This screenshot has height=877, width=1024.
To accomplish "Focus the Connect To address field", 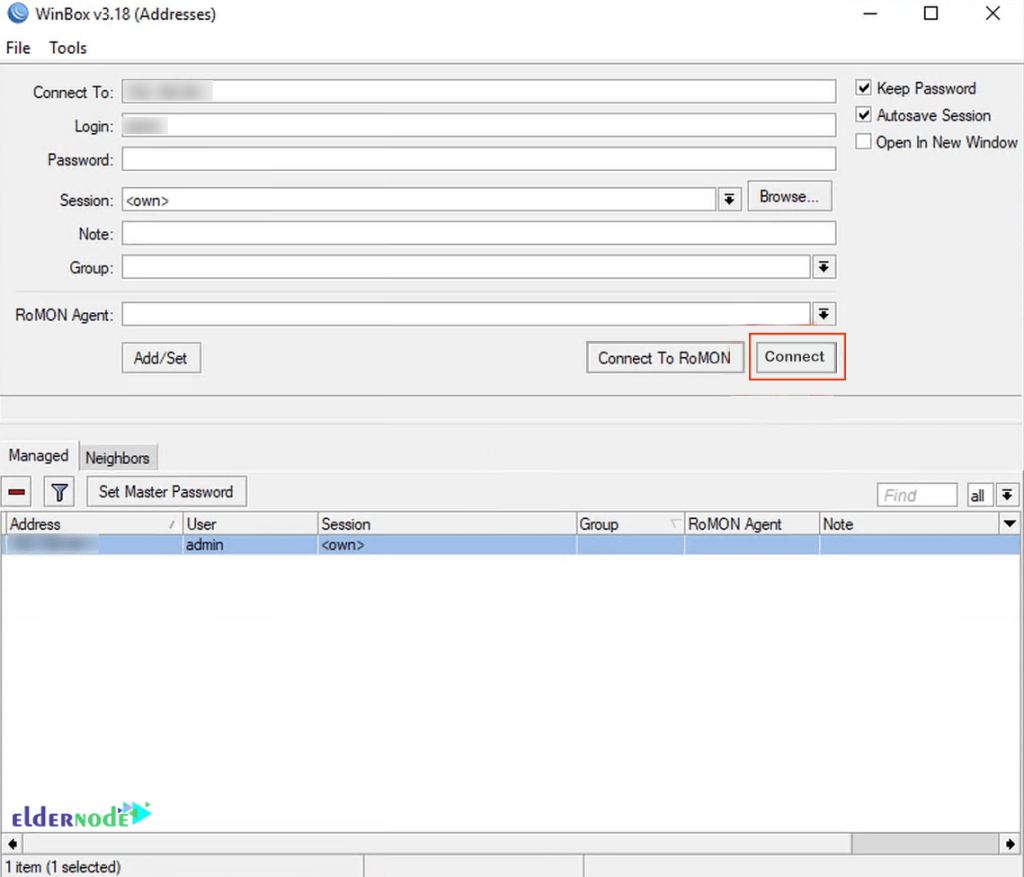I will pos(479,91).
